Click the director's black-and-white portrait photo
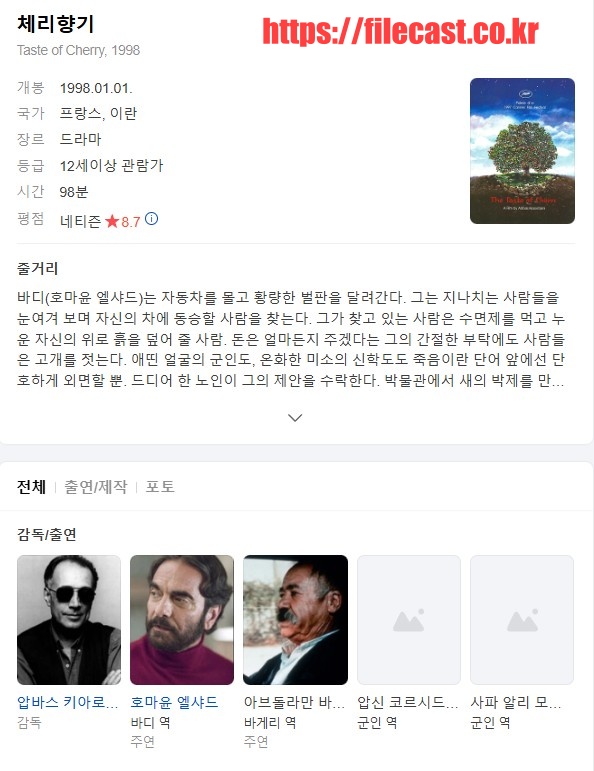 [69, 620]
